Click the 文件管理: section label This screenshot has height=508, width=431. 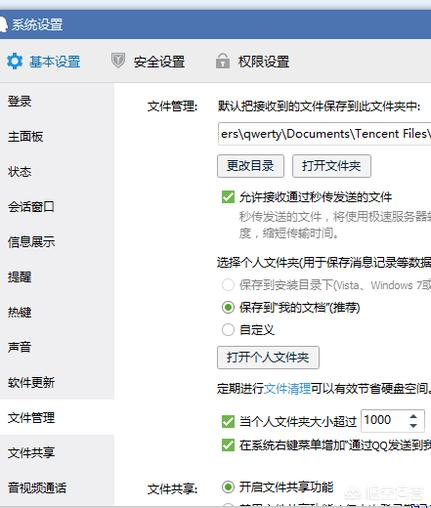[x=172, y=107]
